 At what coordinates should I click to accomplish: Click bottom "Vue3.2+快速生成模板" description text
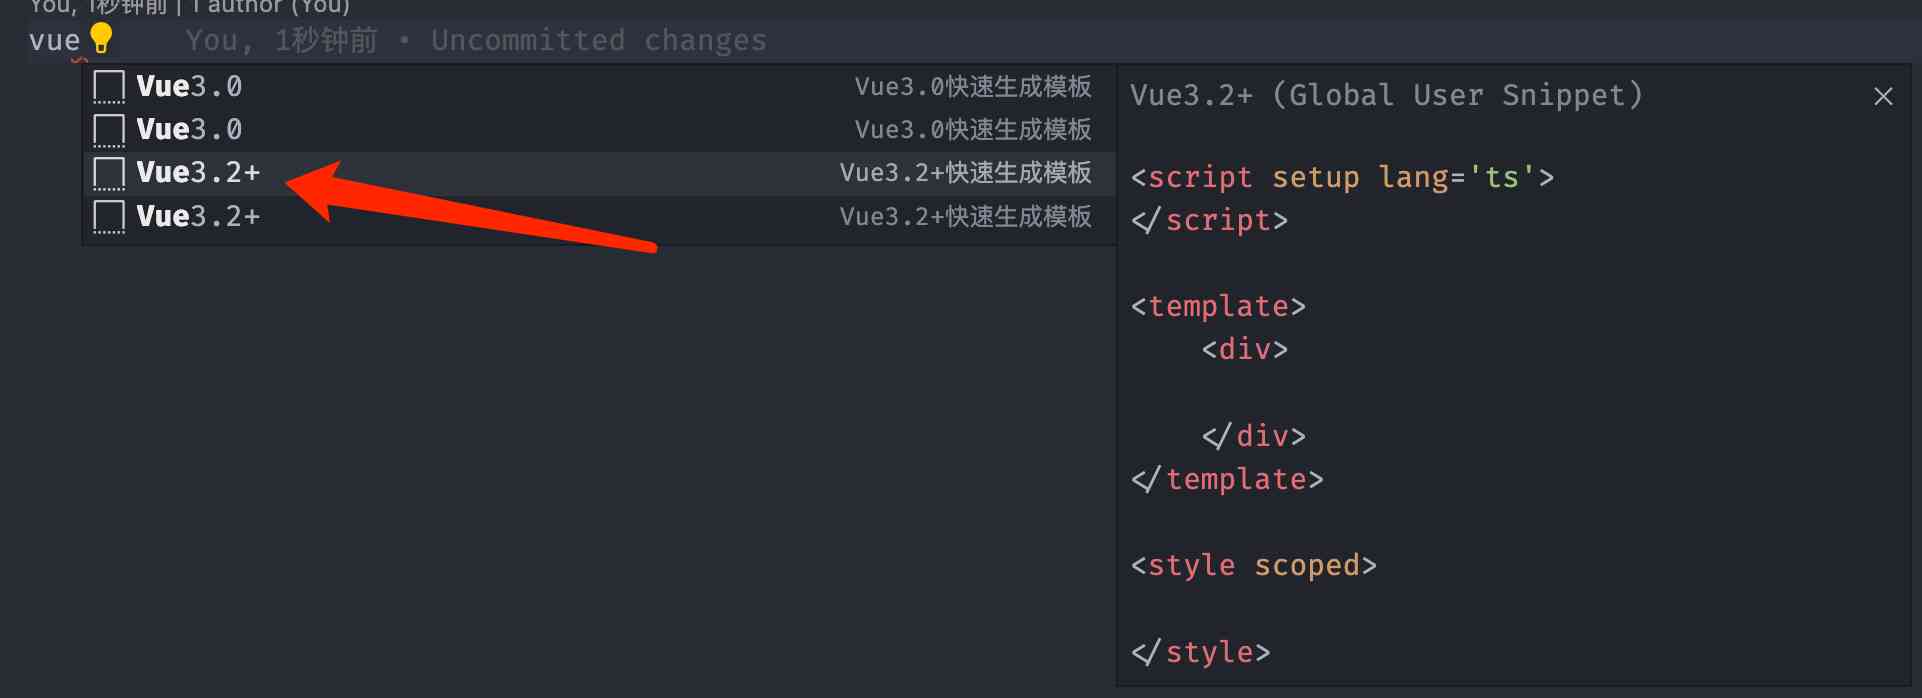(x=965, y=216)
